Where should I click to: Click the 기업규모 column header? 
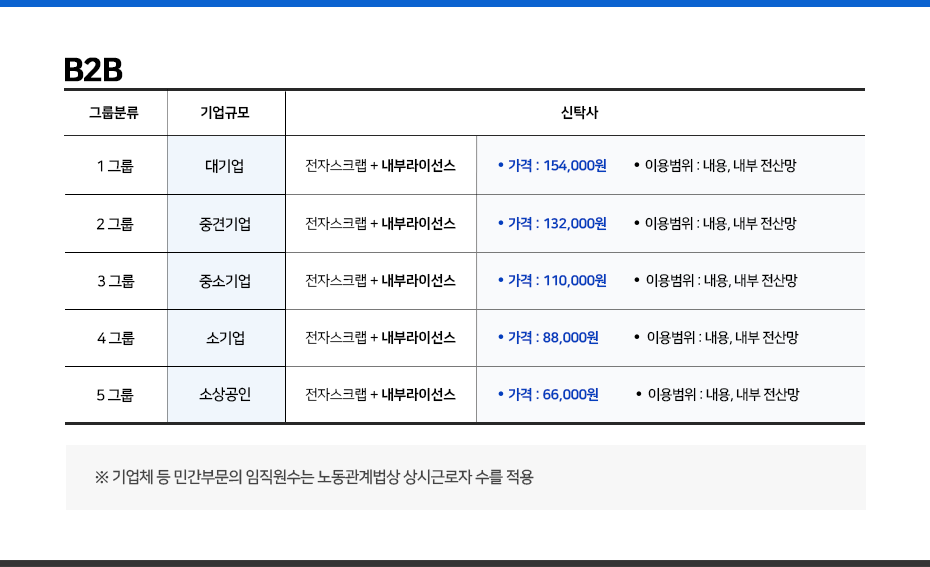point(225,113)
